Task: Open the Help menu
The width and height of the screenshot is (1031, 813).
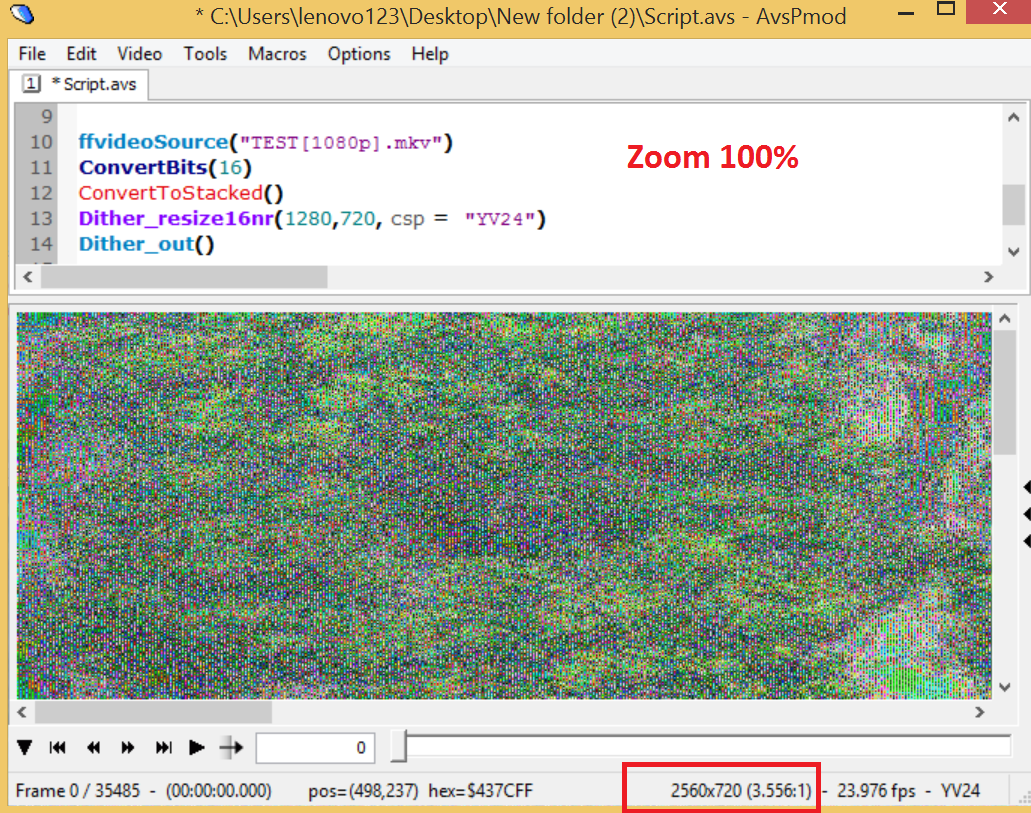Action: click(430, 54)
